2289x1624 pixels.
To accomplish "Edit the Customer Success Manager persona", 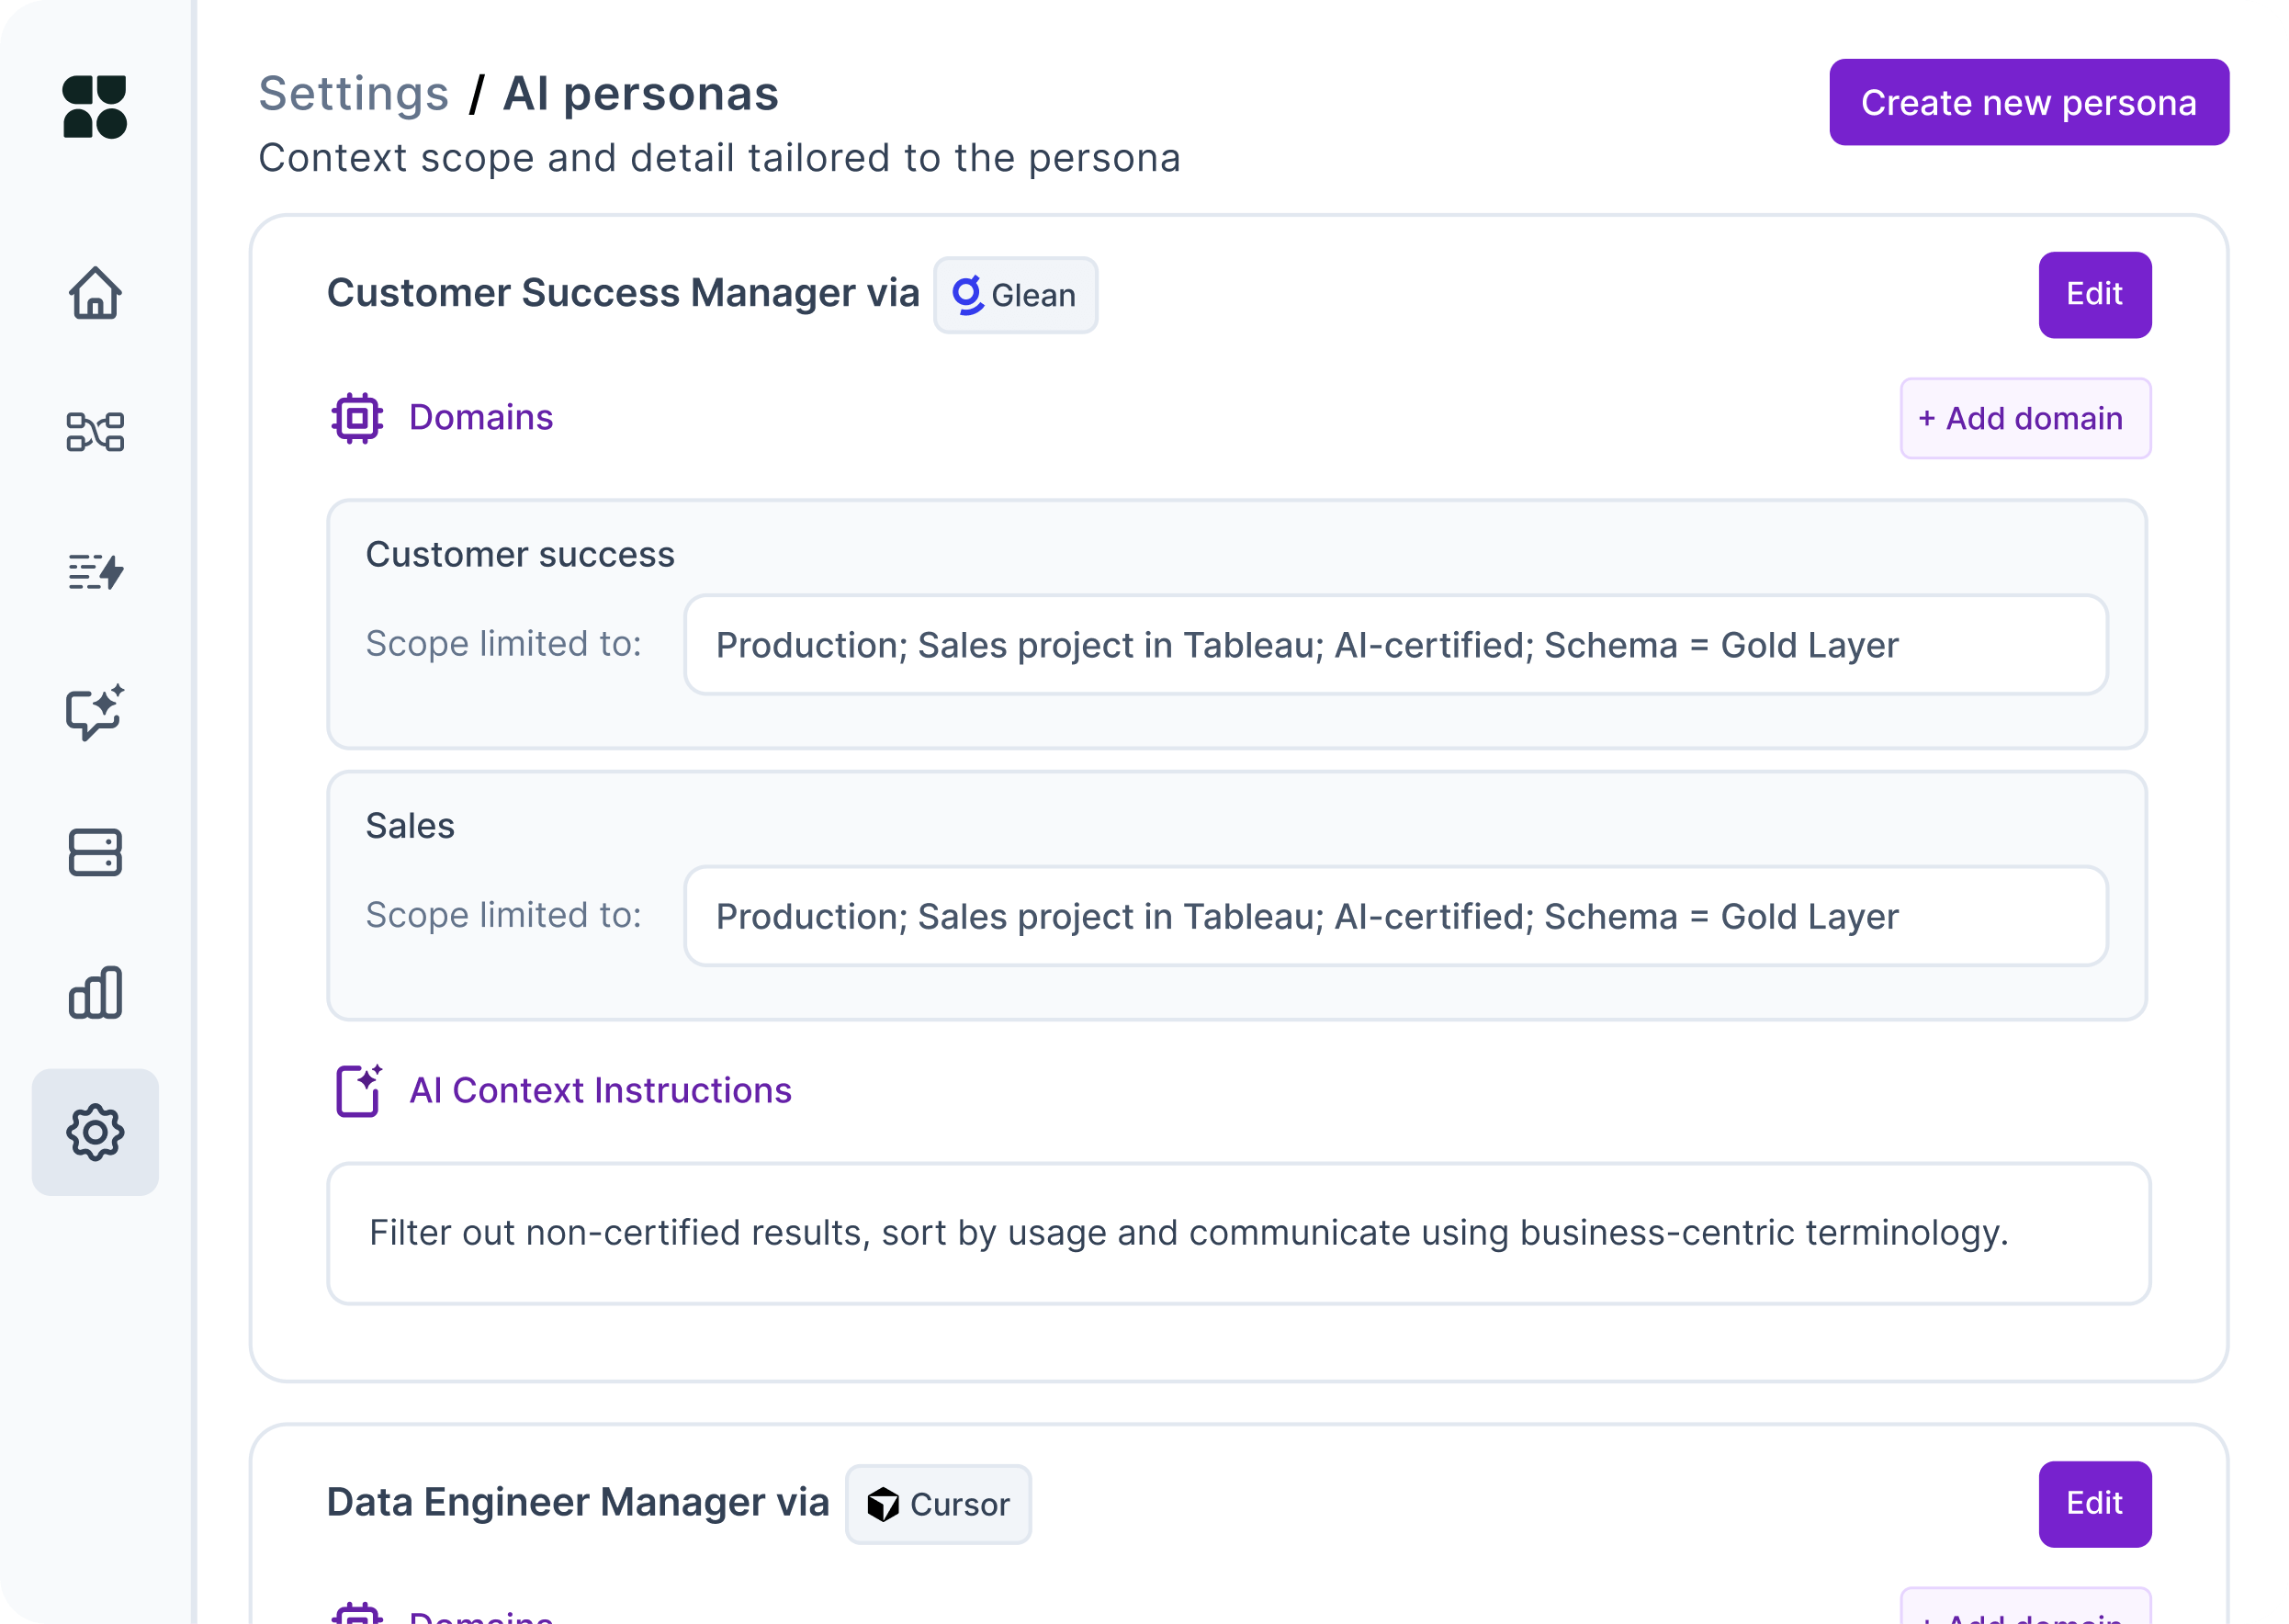I will click(2095, 294).
